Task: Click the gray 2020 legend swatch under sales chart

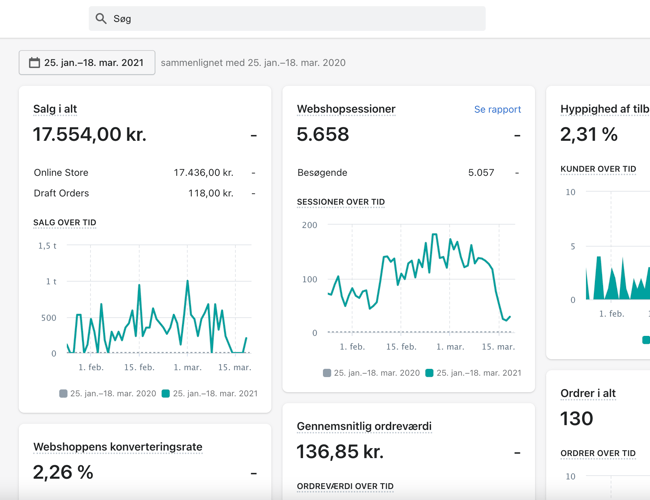Action: pos(63,393)
